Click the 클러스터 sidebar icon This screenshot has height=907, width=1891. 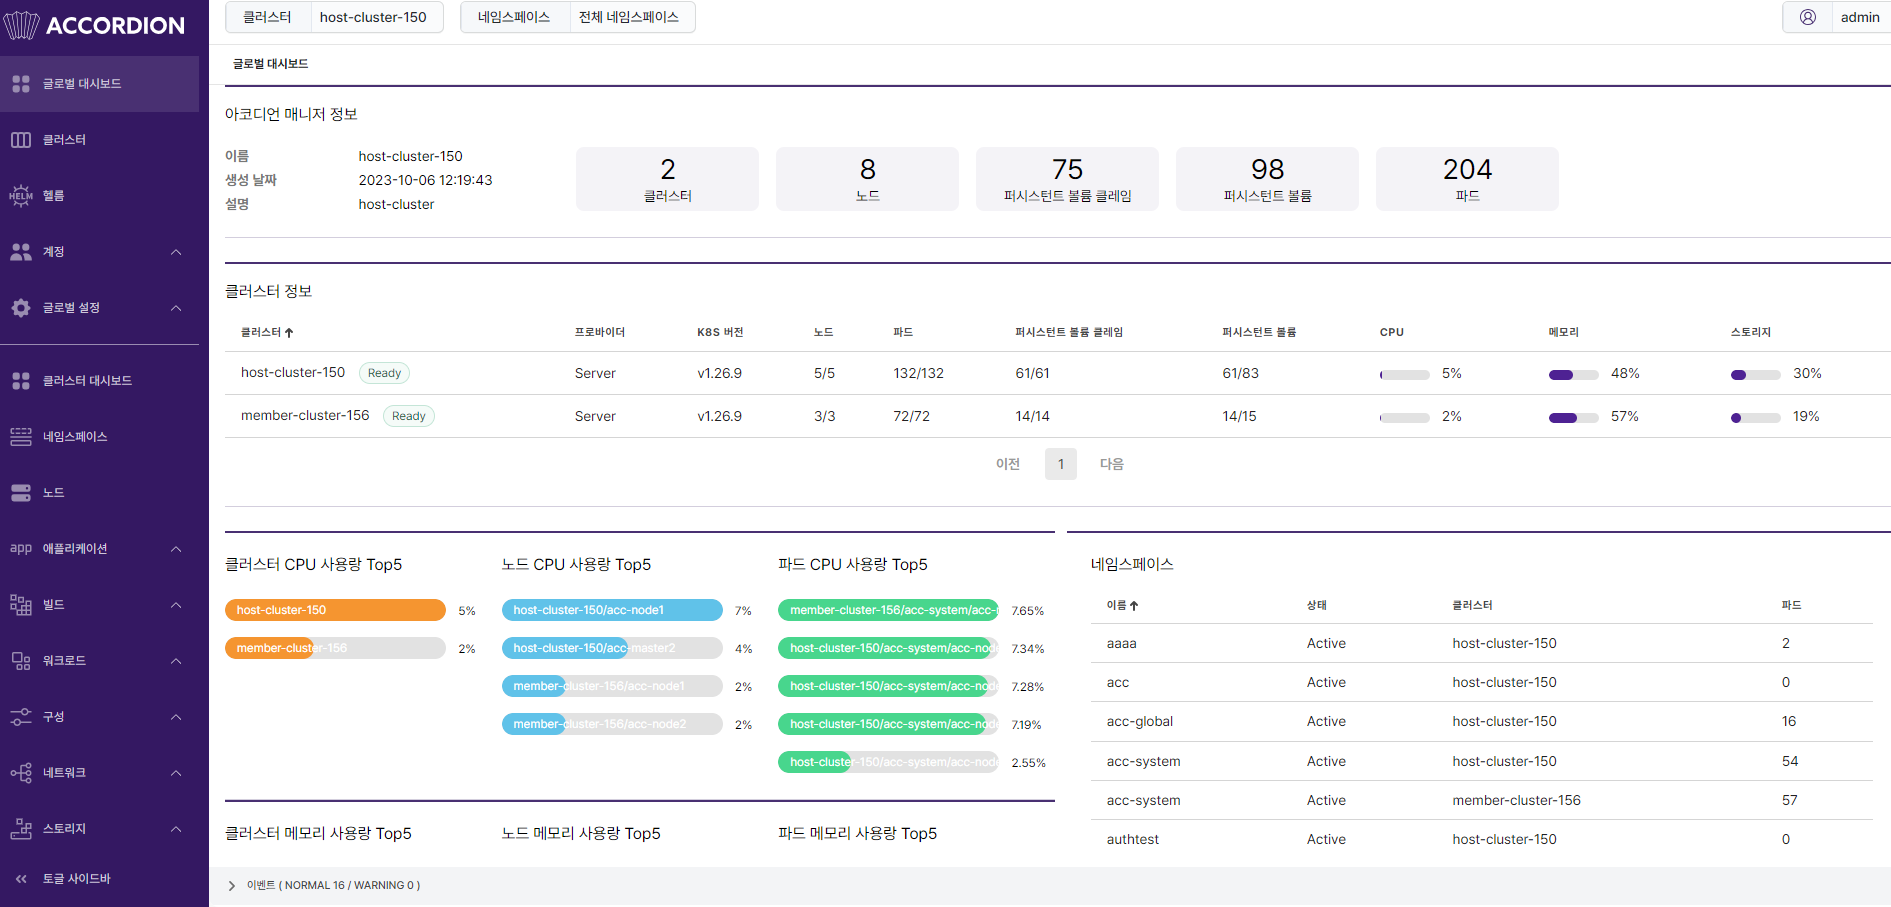click(x=21, y=140)
